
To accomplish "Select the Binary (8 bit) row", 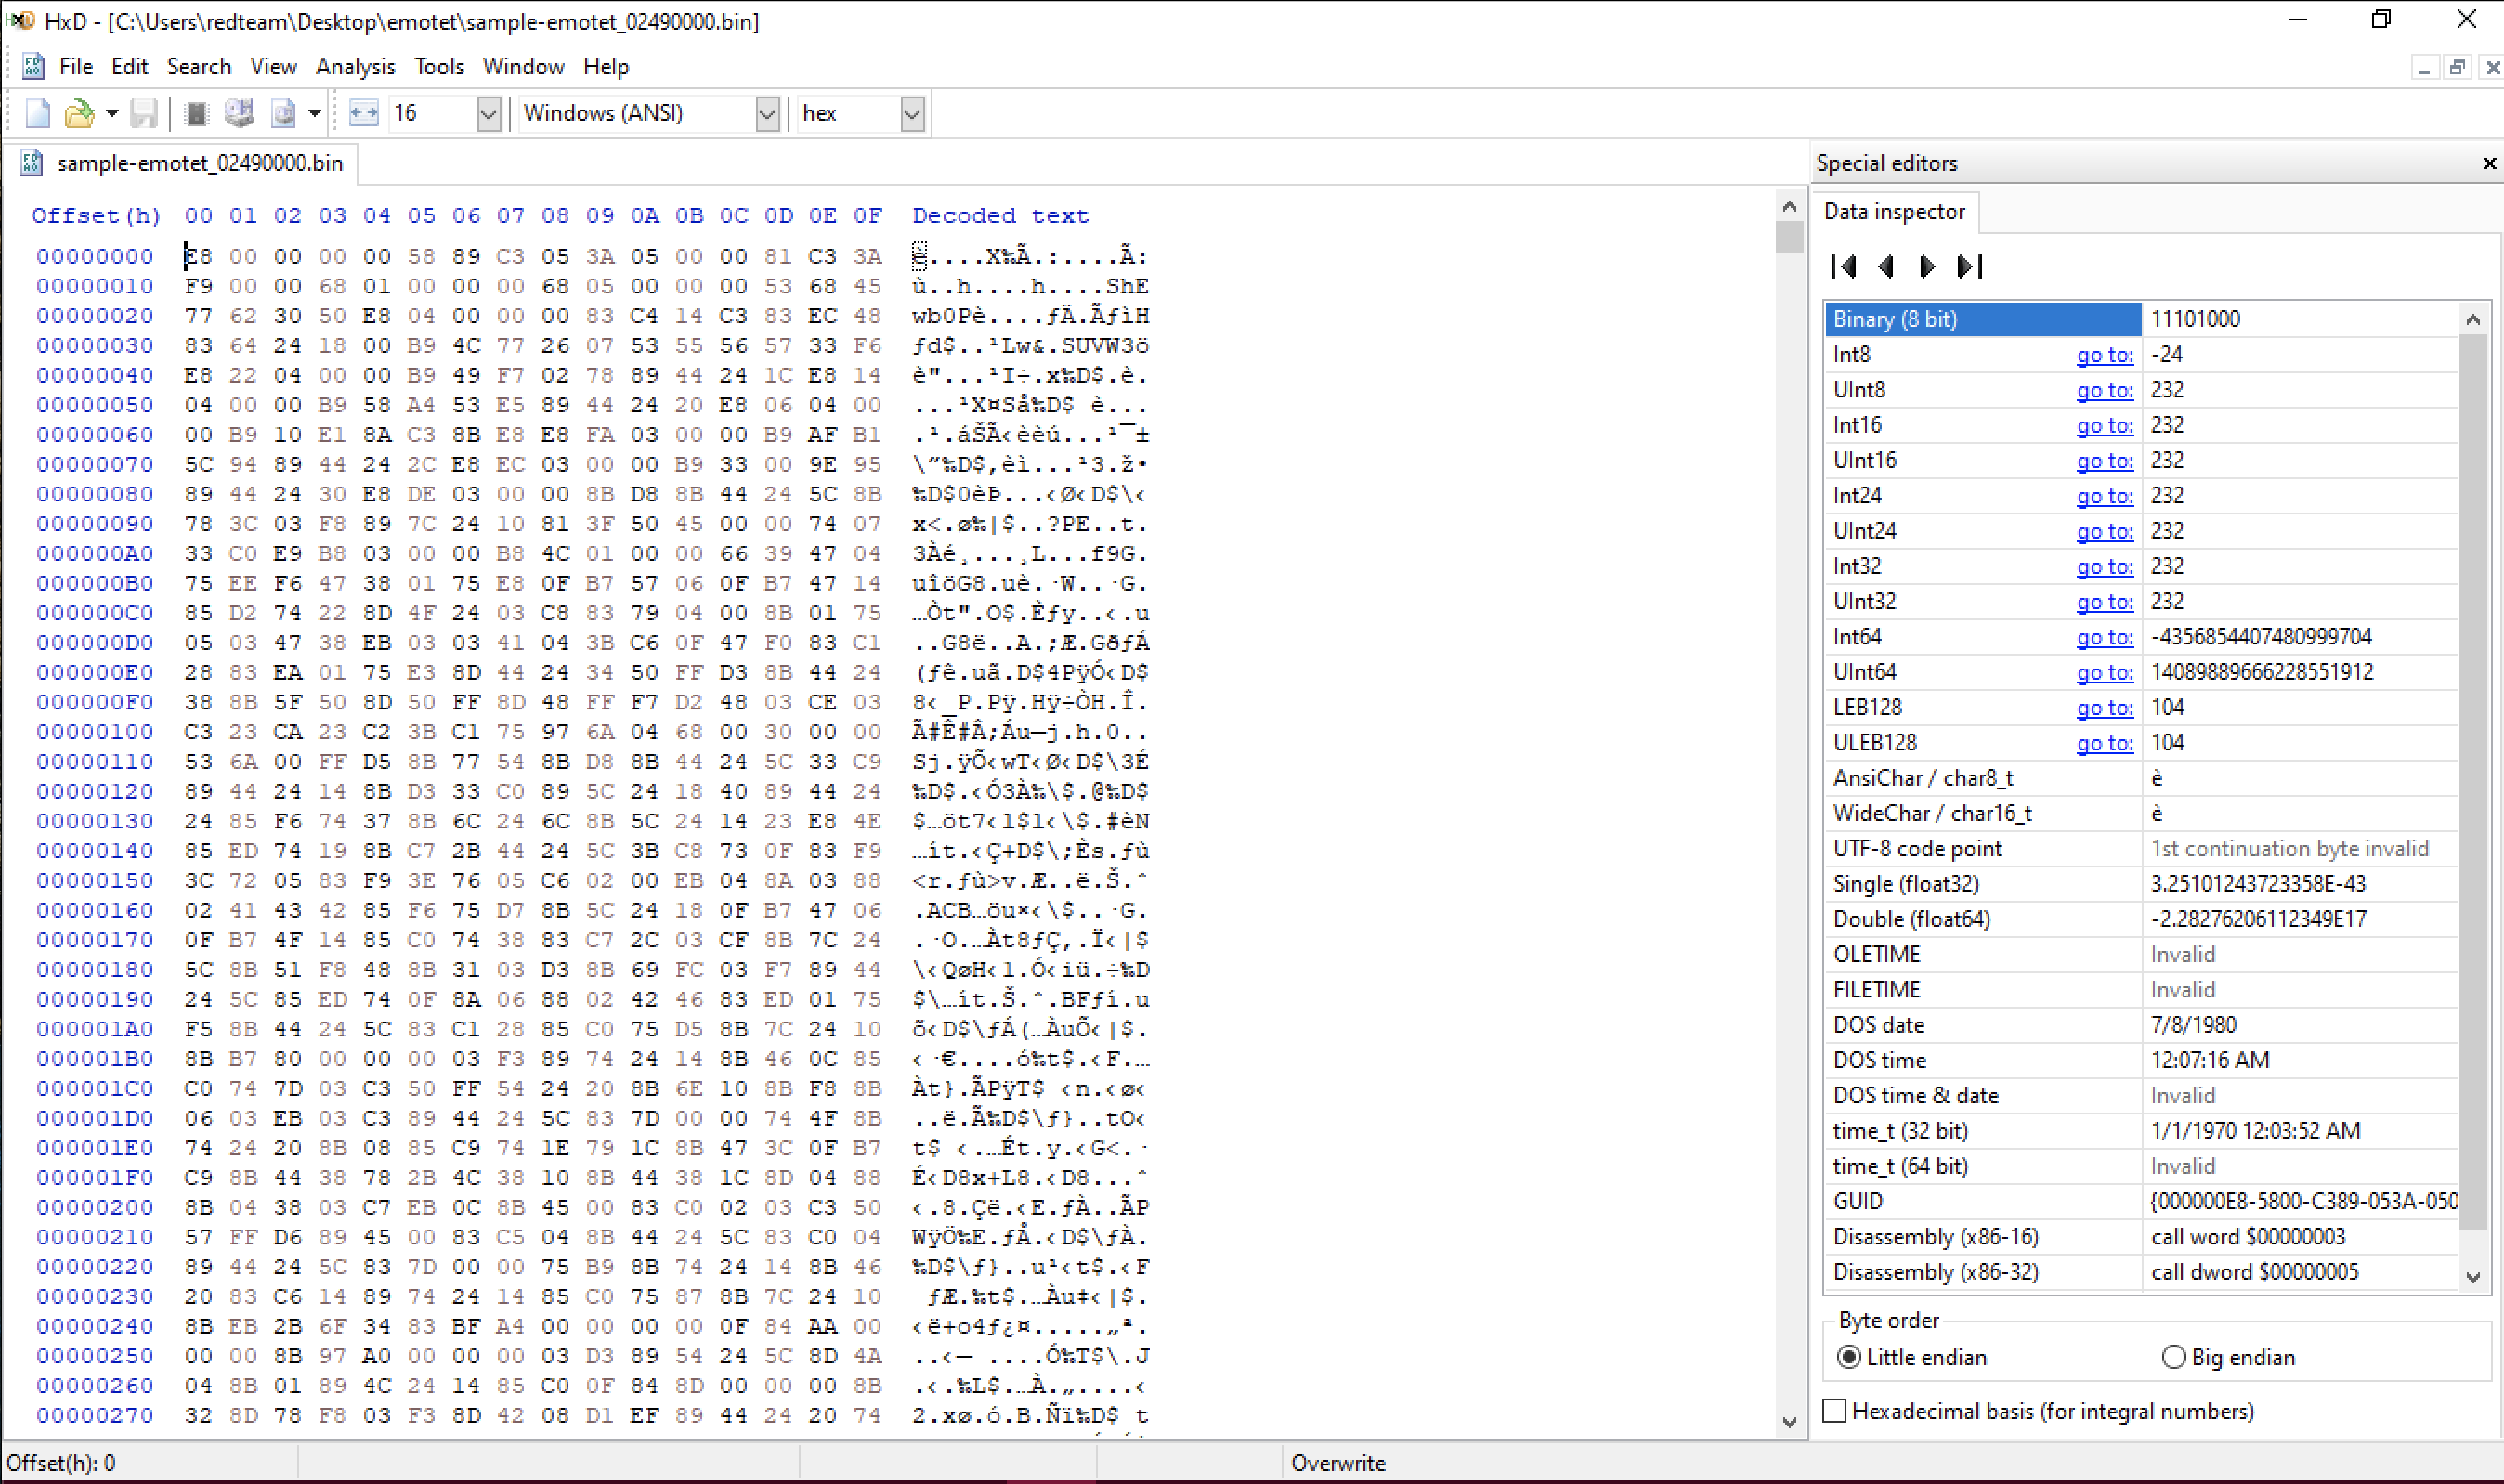I will (2140, 319).
